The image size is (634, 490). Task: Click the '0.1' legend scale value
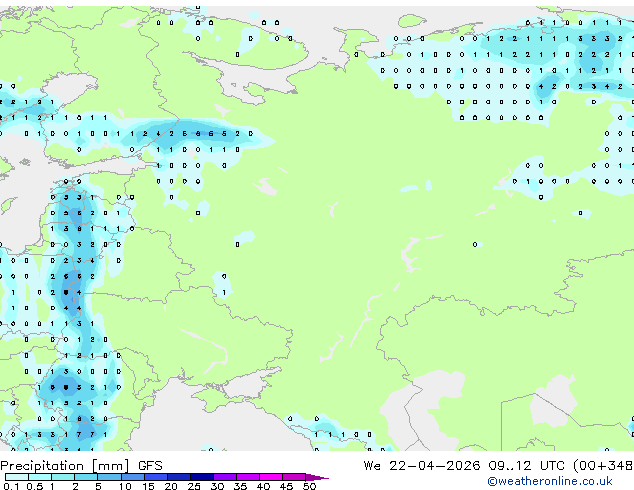(x=11, y=486)
